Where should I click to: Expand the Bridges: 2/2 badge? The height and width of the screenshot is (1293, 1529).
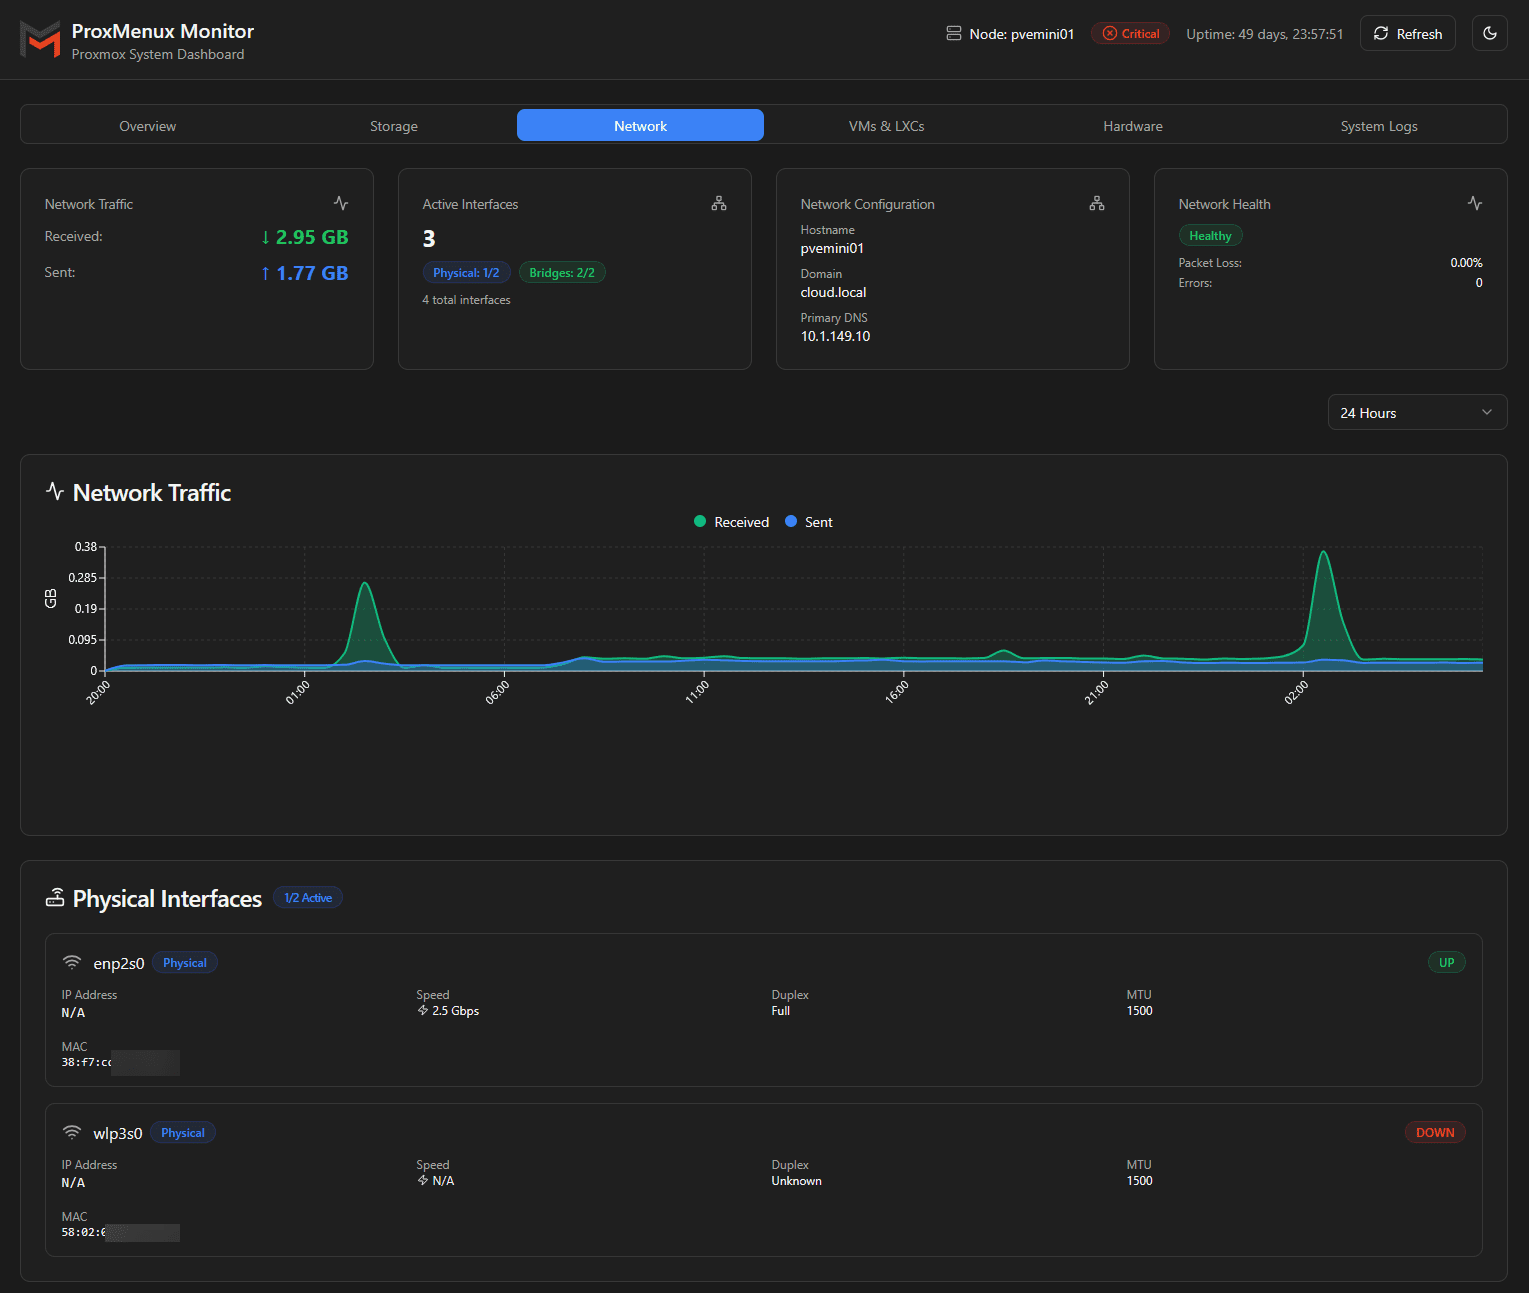(562, 272)
